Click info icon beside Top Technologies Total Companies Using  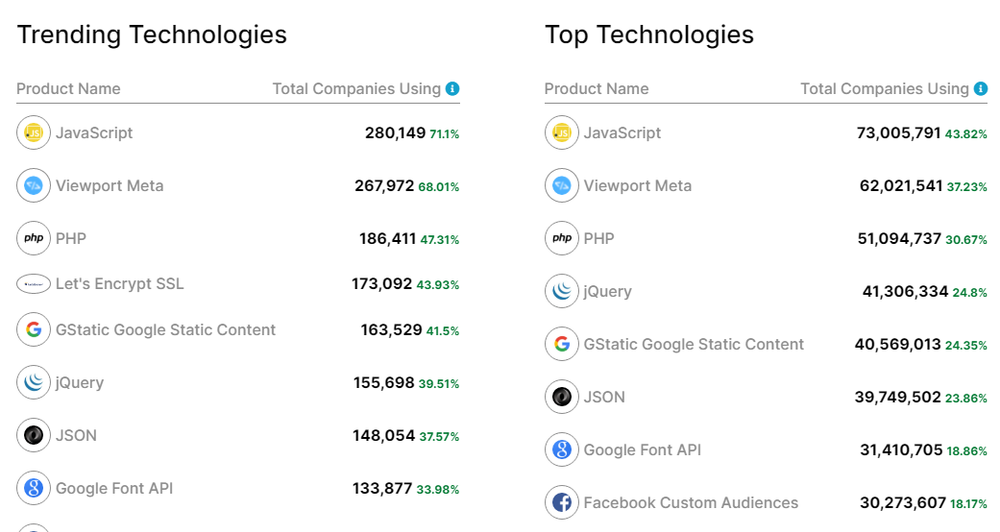pyautogui.click(x=980, y=89)
